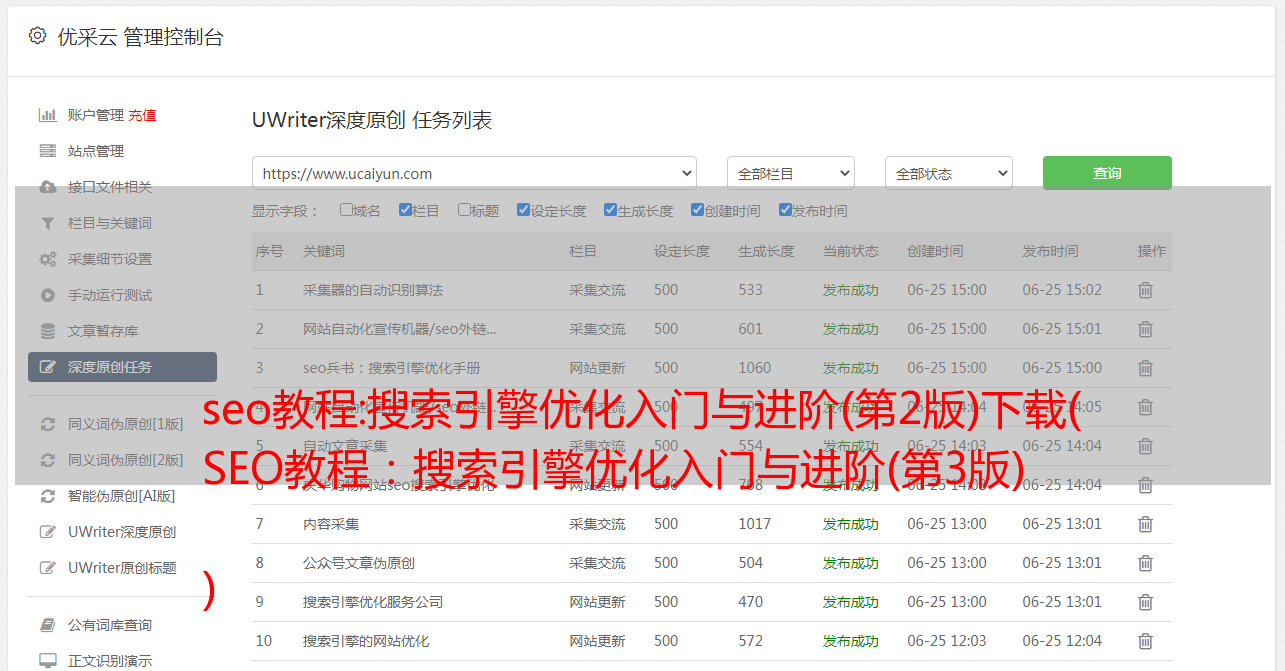Click the server icon for 站点管理

47,151
